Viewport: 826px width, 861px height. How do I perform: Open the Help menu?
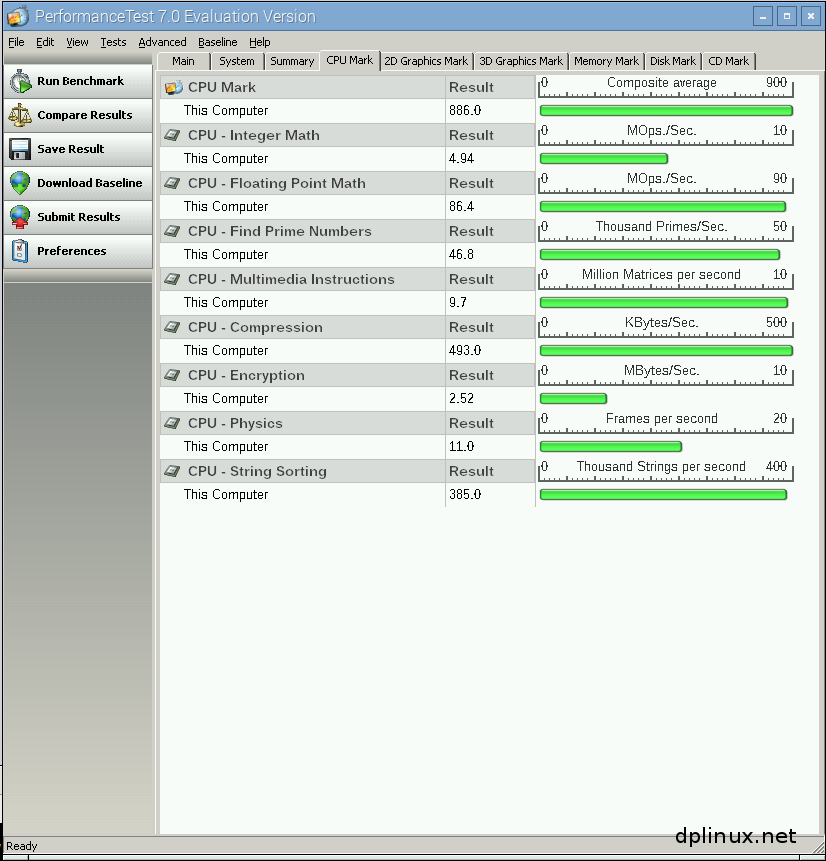[259, 42]
